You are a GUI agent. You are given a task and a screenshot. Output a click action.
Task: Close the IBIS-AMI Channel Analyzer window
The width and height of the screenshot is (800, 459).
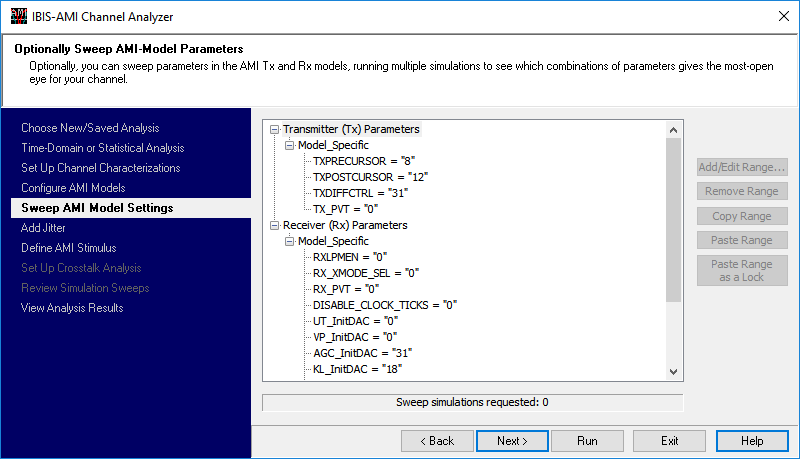(x=780, y=15)
